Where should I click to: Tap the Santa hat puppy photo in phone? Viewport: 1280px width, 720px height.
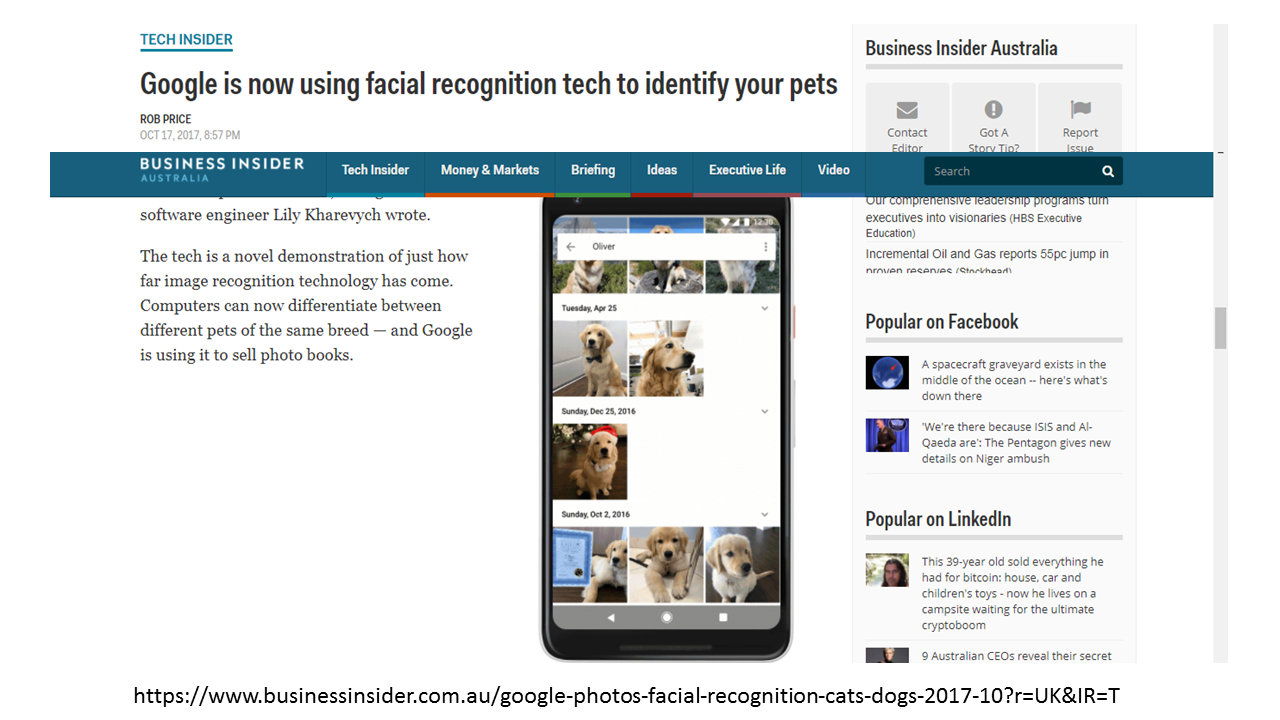click(x=590, y=461)
